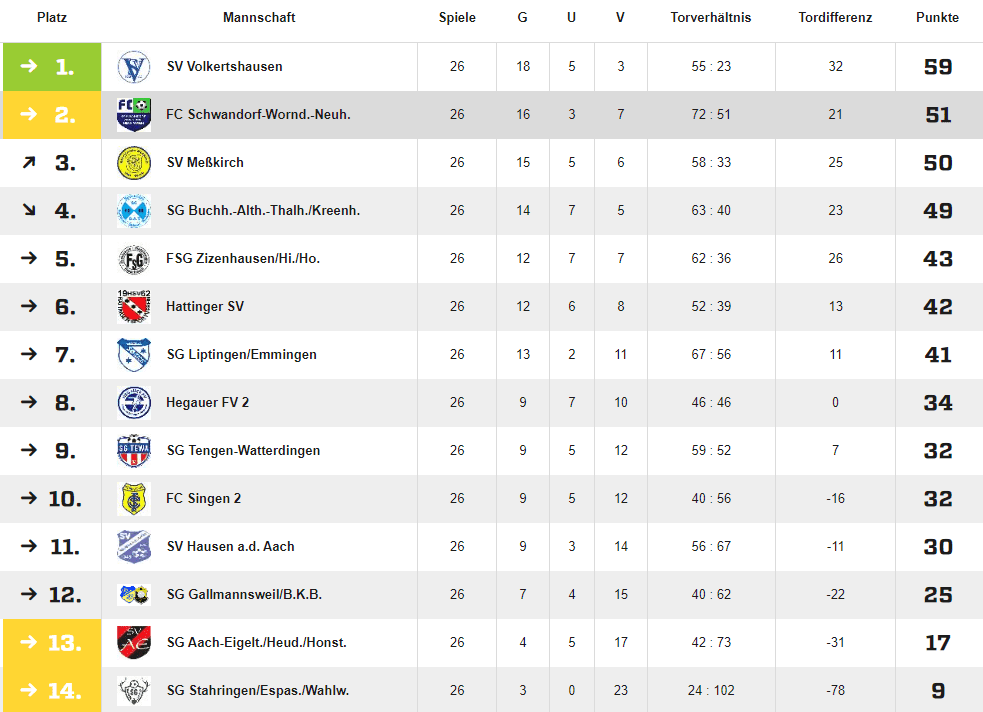Click the Hattinger SV red crest

click(x=134, y=306)
